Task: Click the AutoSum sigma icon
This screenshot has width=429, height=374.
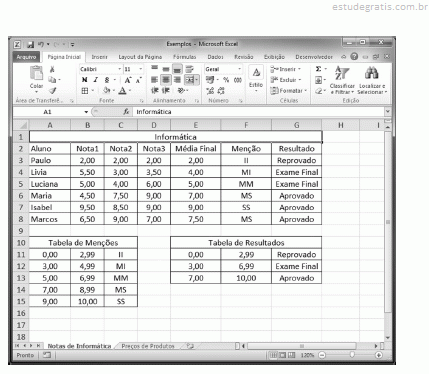Action: [x=319, y=69]
